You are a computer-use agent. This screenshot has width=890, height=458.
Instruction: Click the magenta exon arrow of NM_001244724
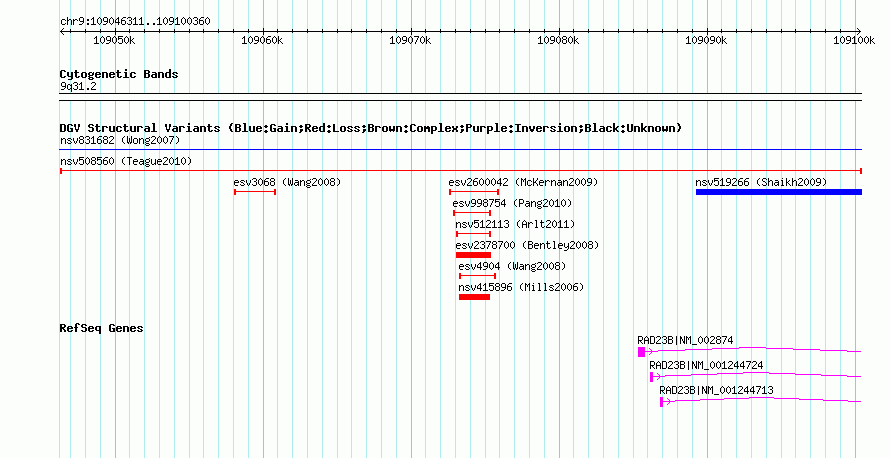coord(655,377)
